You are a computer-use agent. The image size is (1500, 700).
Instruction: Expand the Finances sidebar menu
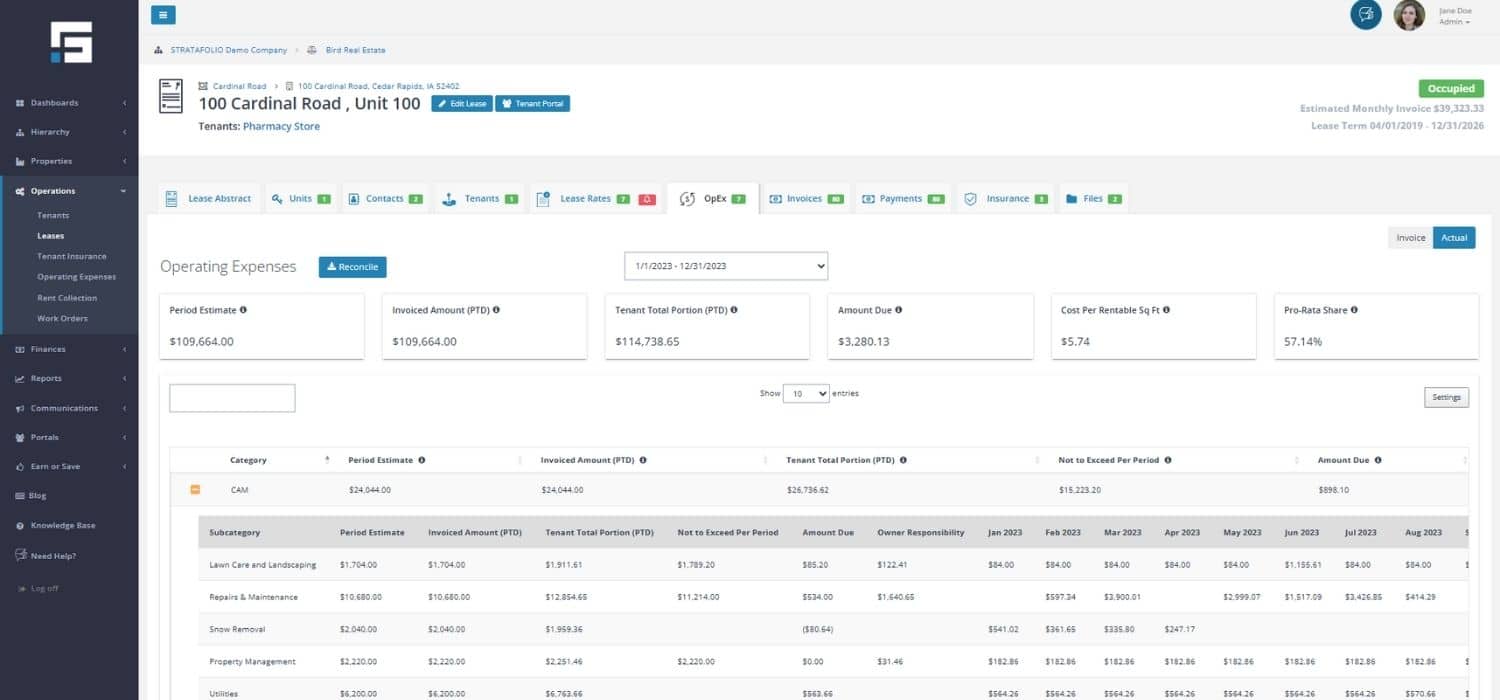[70, 349]
